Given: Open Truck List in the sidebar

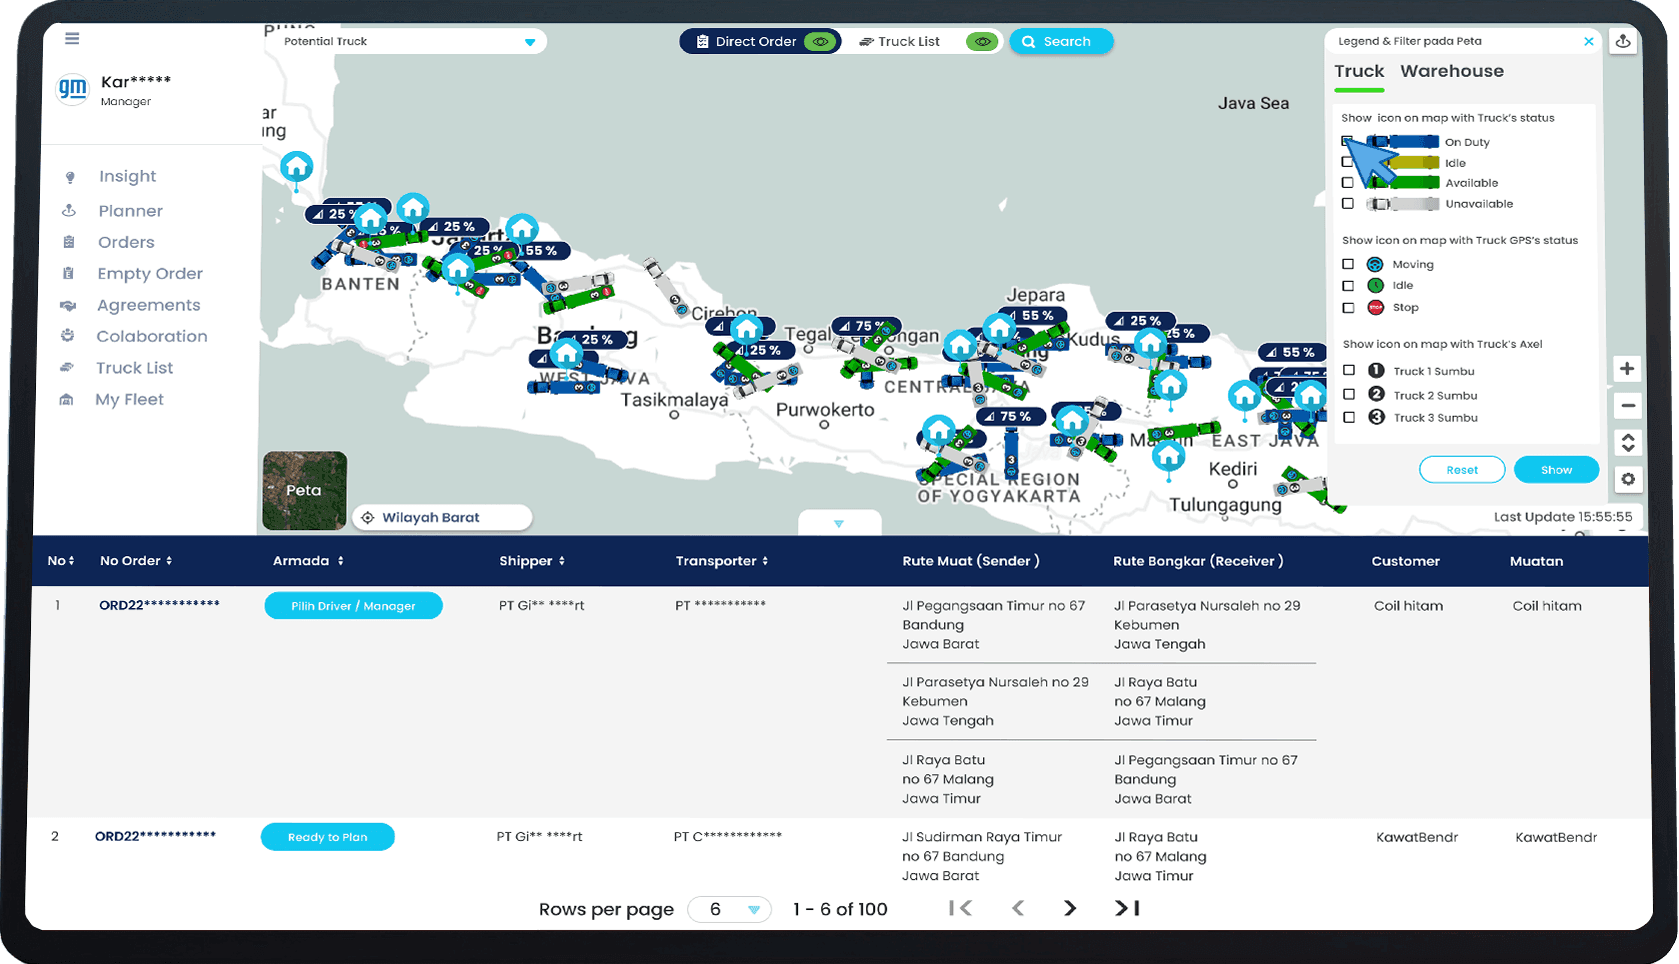Looking at the screenshot, I should 134,368.
